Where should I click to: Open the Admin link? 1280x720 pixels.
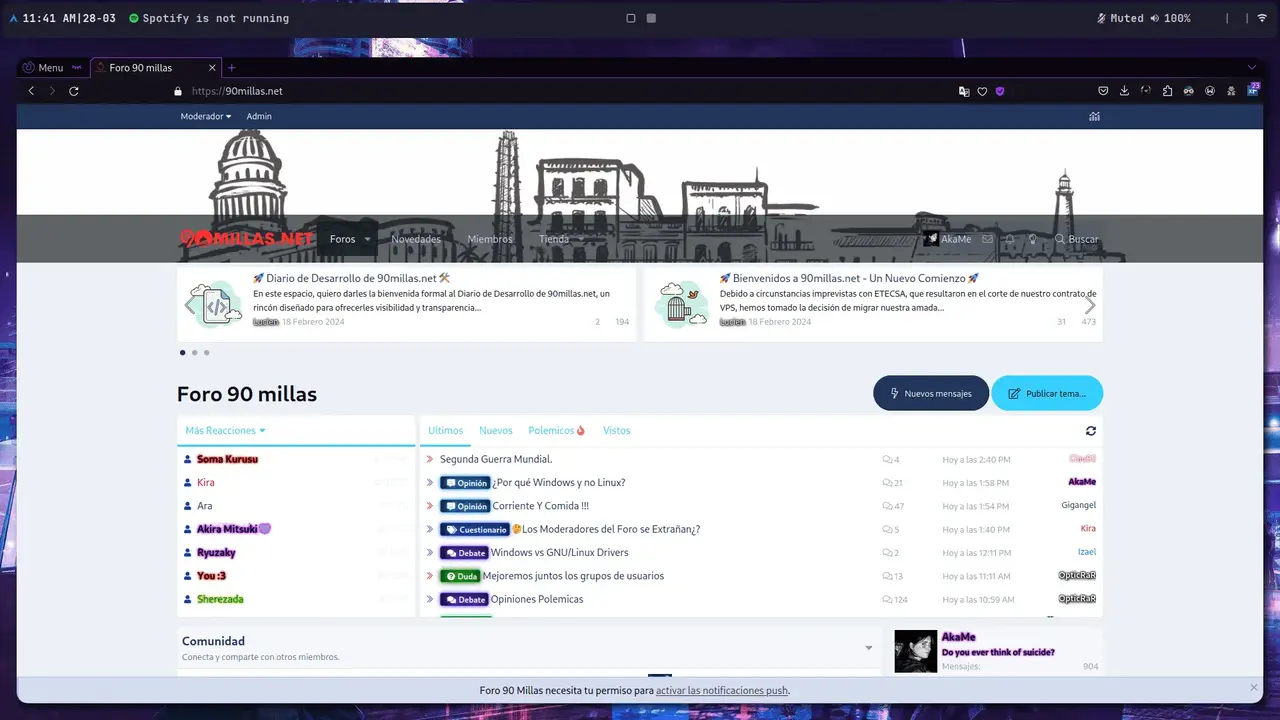click(x=259, y=116)
